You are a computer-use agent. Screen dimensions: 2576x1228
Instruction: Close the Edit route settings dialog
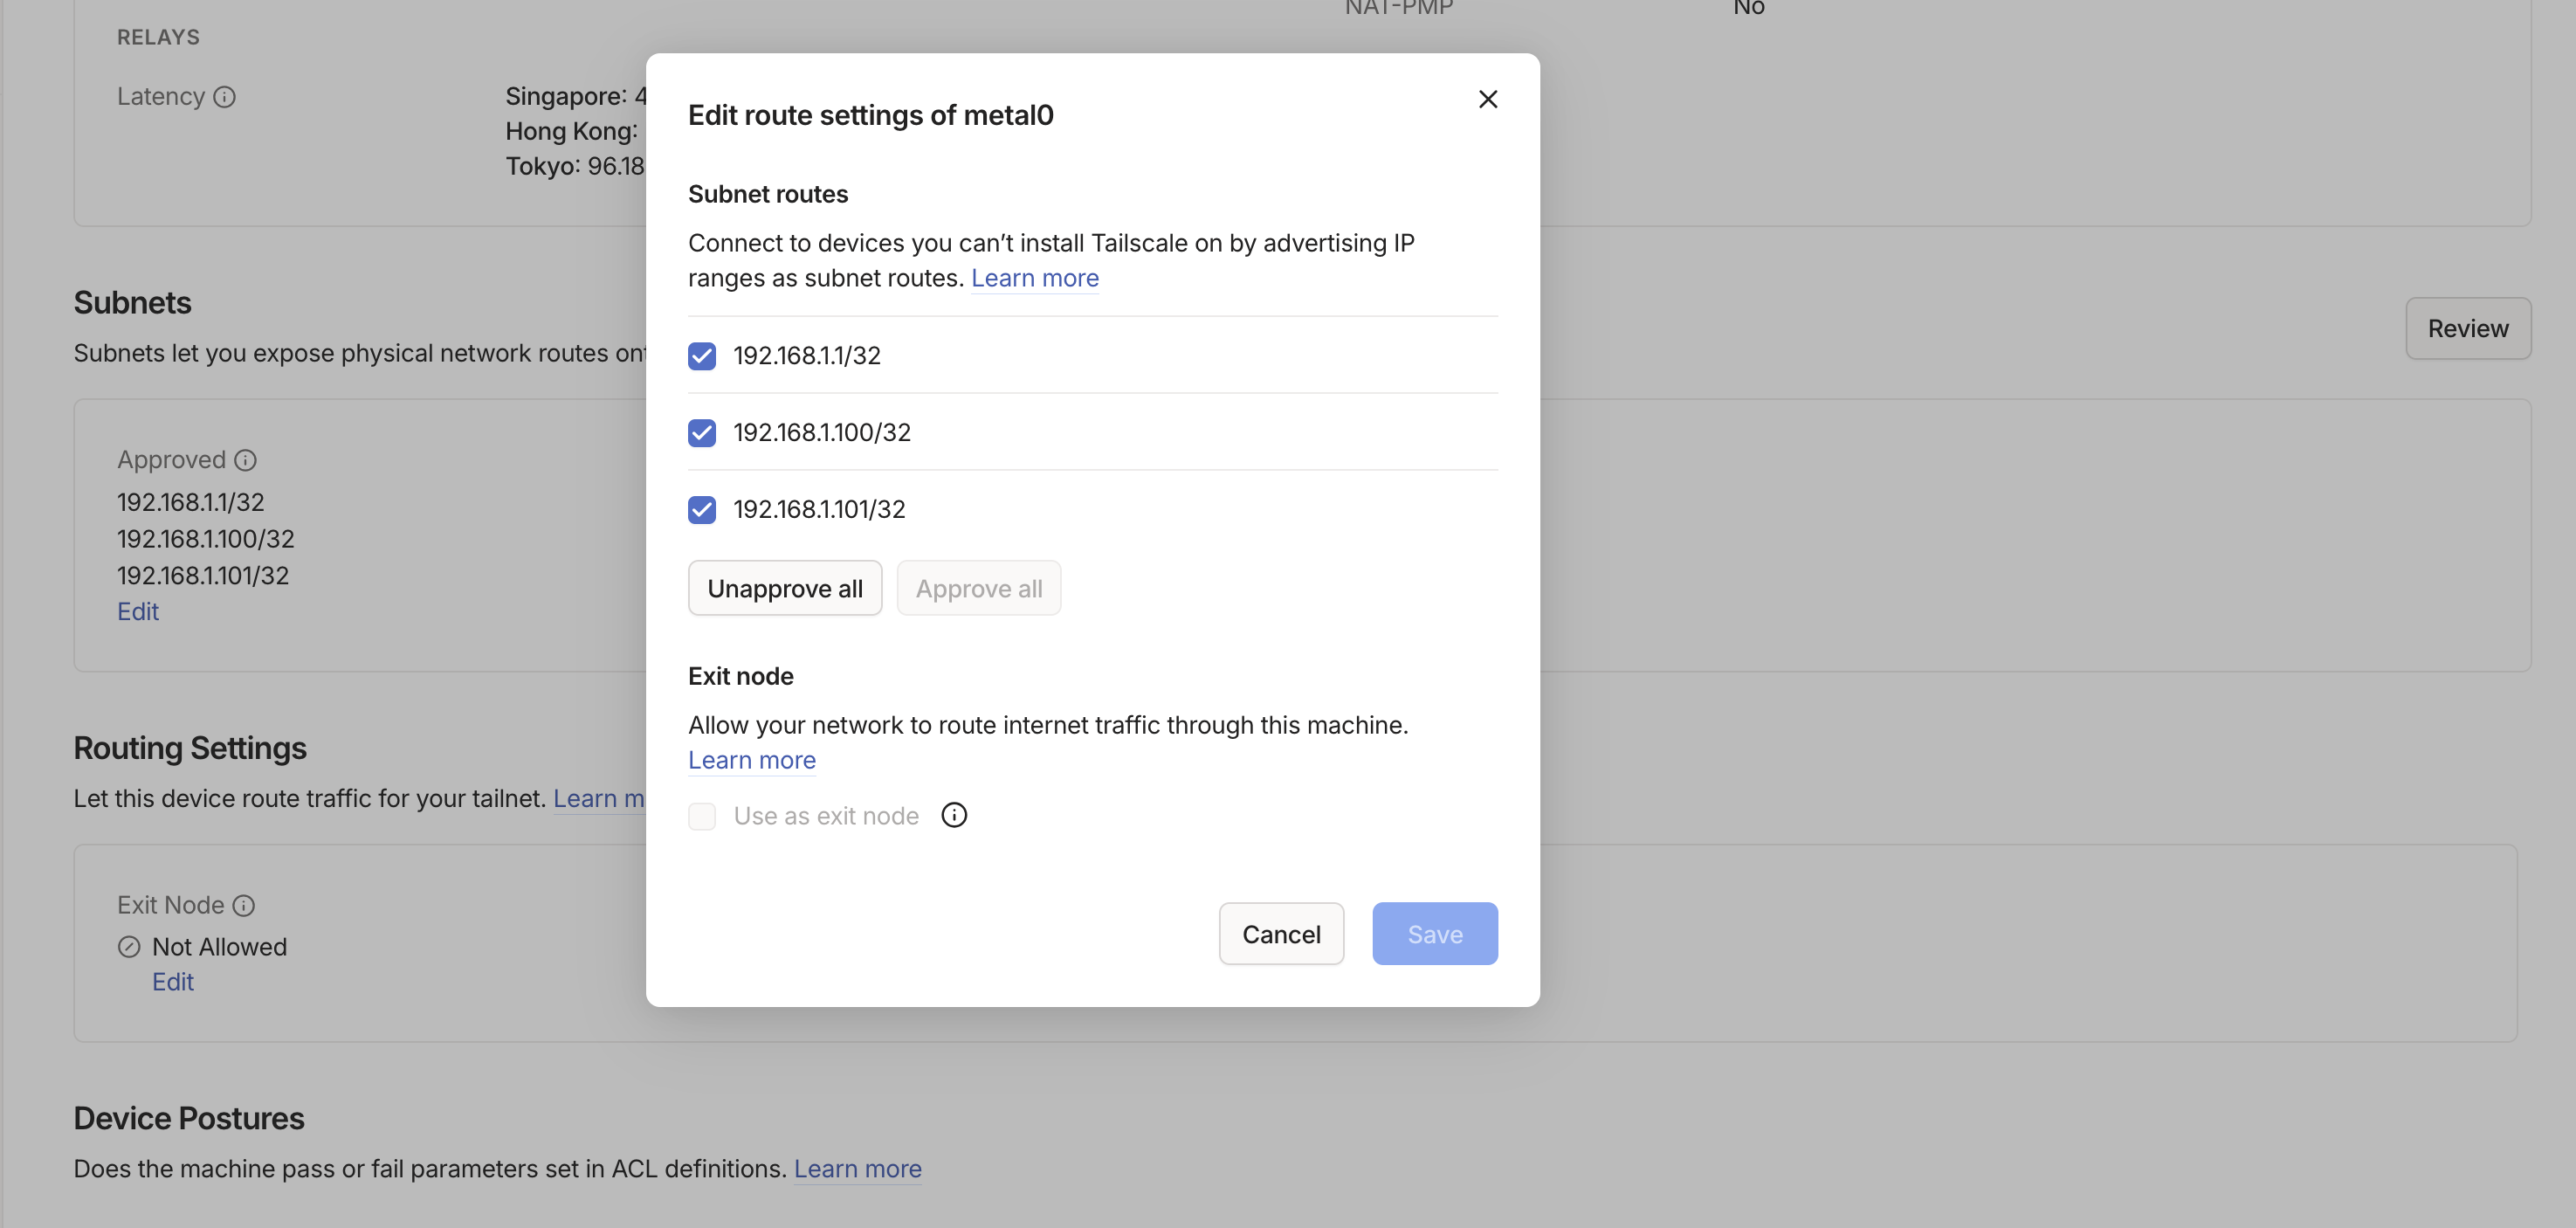(1488, 99)
